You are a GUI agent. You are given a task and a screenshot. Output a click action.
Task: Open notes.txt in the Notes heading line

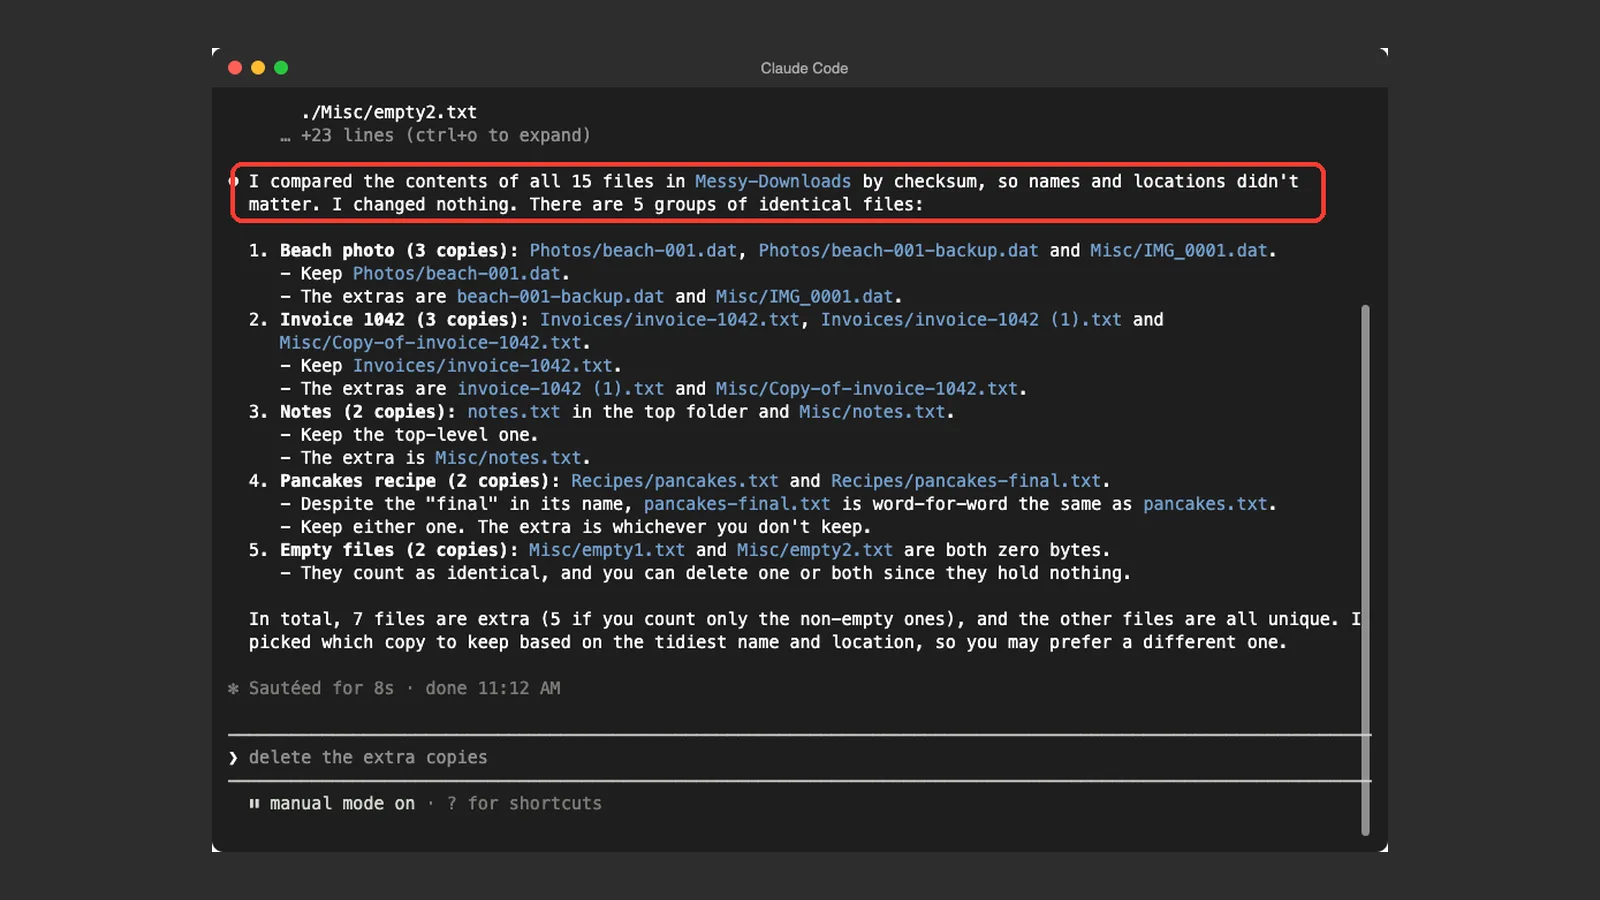tap(514, 411)
